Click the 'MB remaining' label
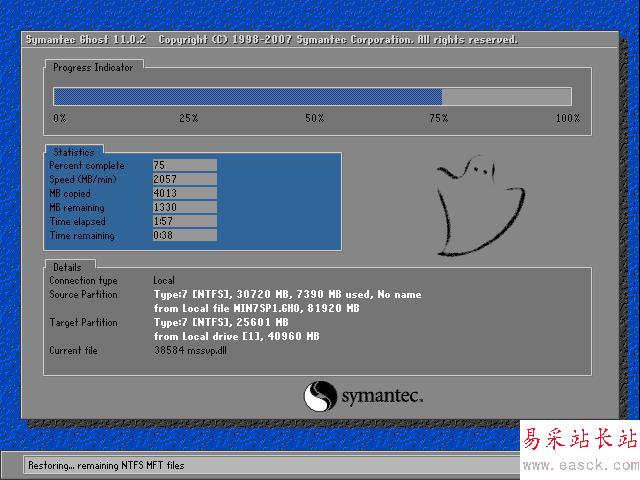This screenshot has height=480, width=640. tap(77, 207)
